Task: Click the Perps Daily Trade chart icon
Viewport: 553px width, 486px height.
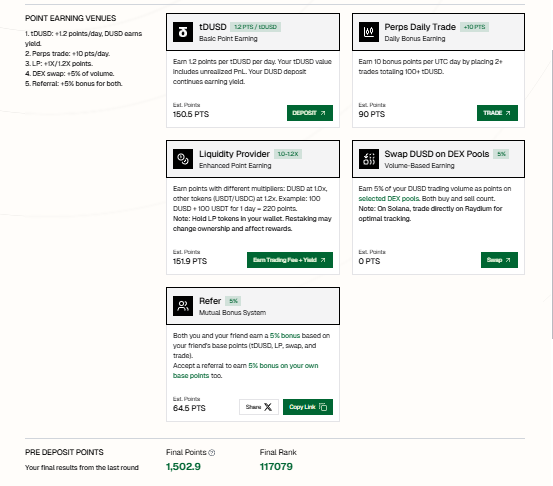Action: (x=369, y=32)
